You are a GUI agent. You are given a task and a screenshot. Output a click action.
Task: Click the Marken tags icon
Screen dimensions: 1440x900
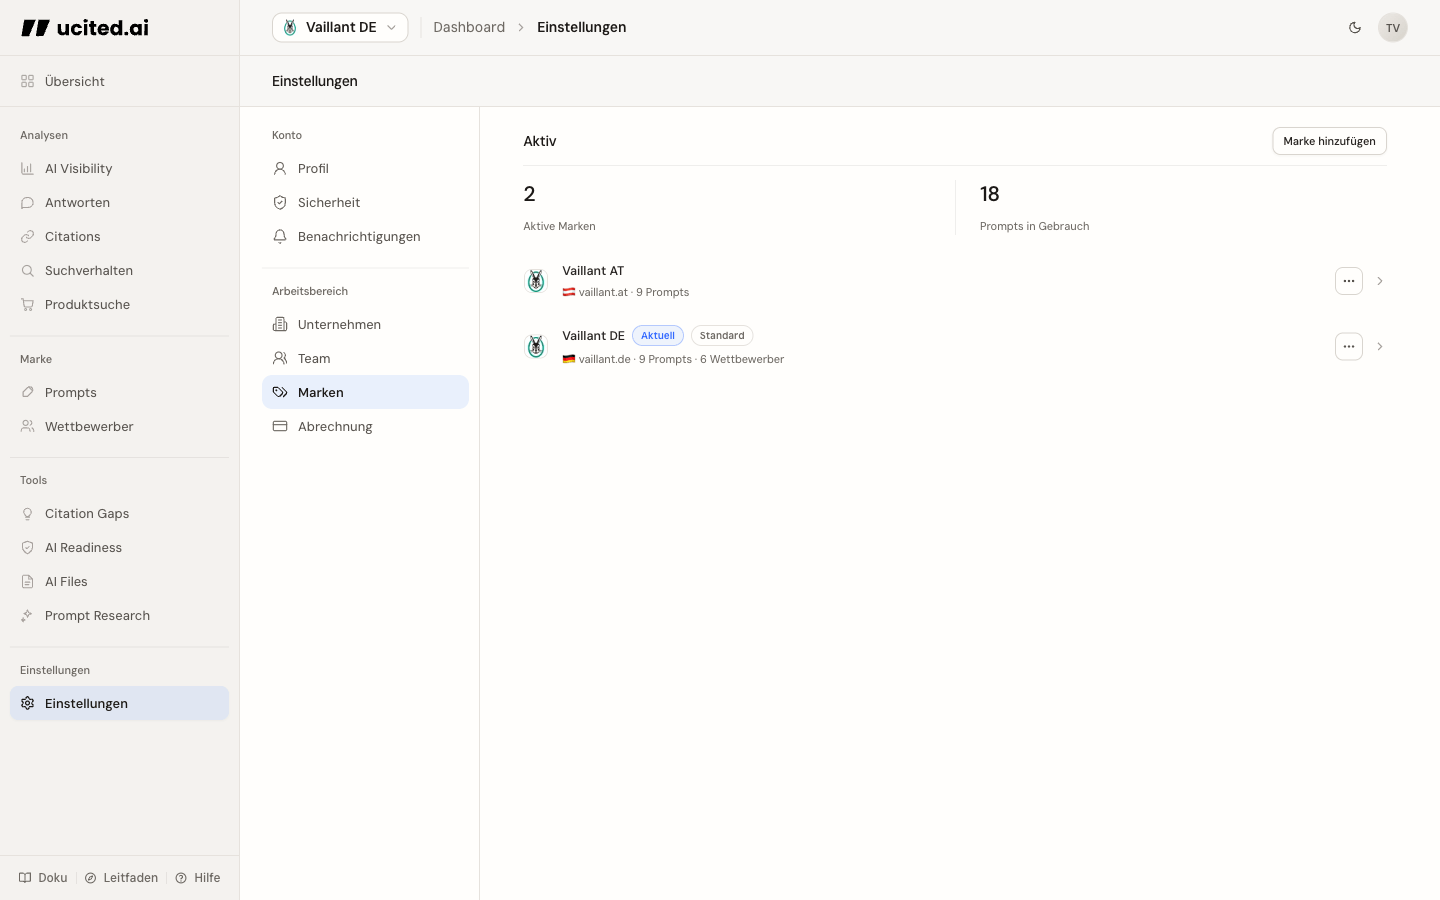(x=280, y=392)
